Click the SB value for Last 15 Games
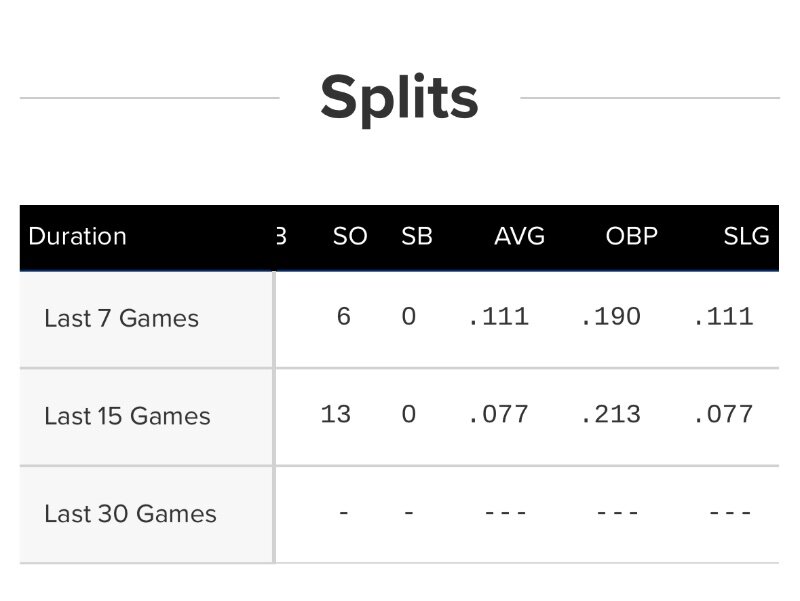Screen dimensions: 800x601 (x=408, y=414)
